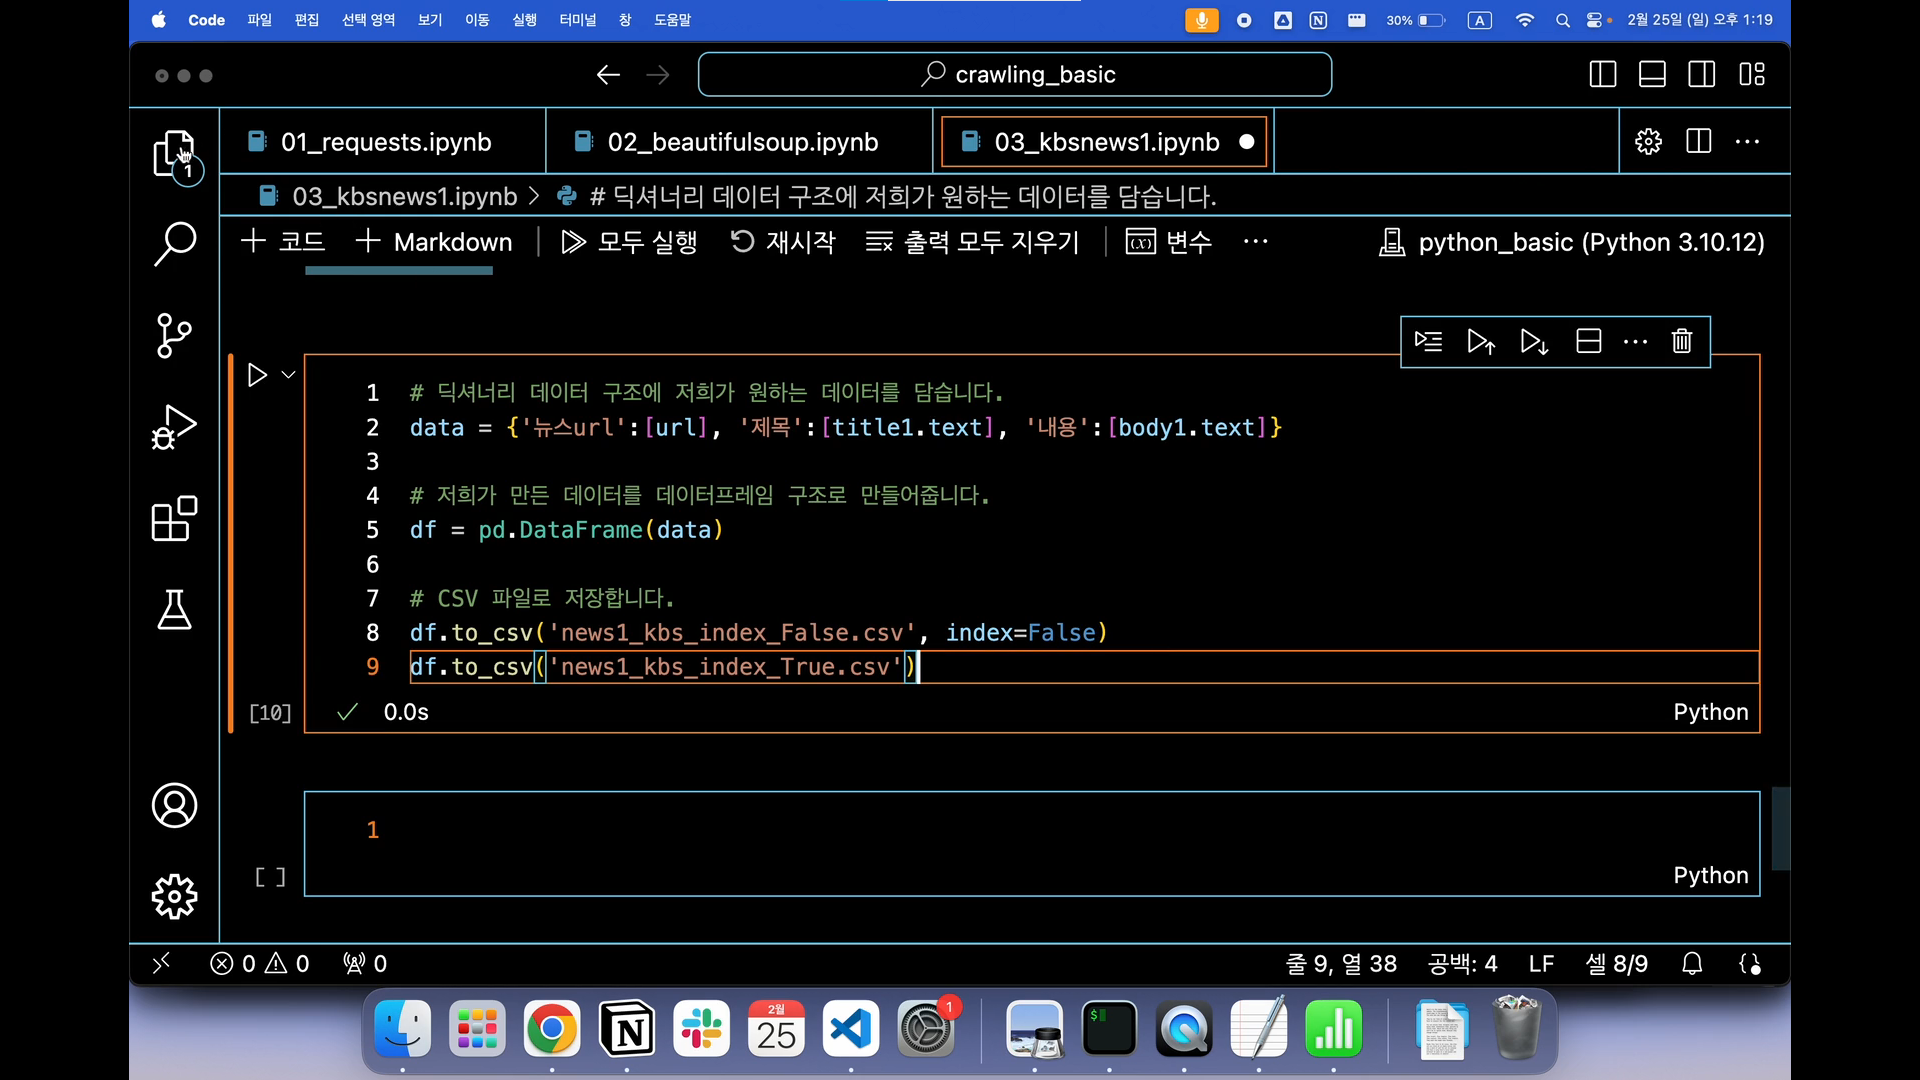Switch to 02_beautifulsoup.ipynb tab

(x=741, y=142)
